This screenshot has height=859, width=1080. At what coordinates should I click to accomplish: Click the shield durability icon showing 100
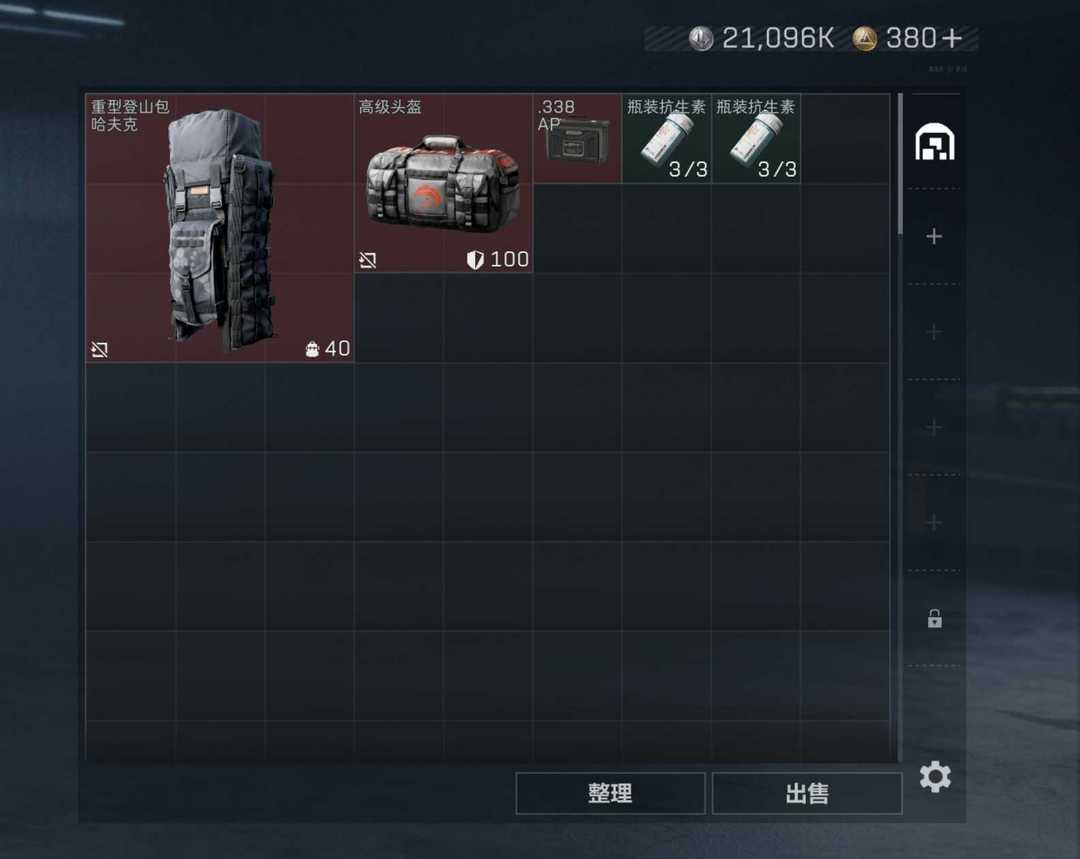pyautogui.click(x=475, y=260)
